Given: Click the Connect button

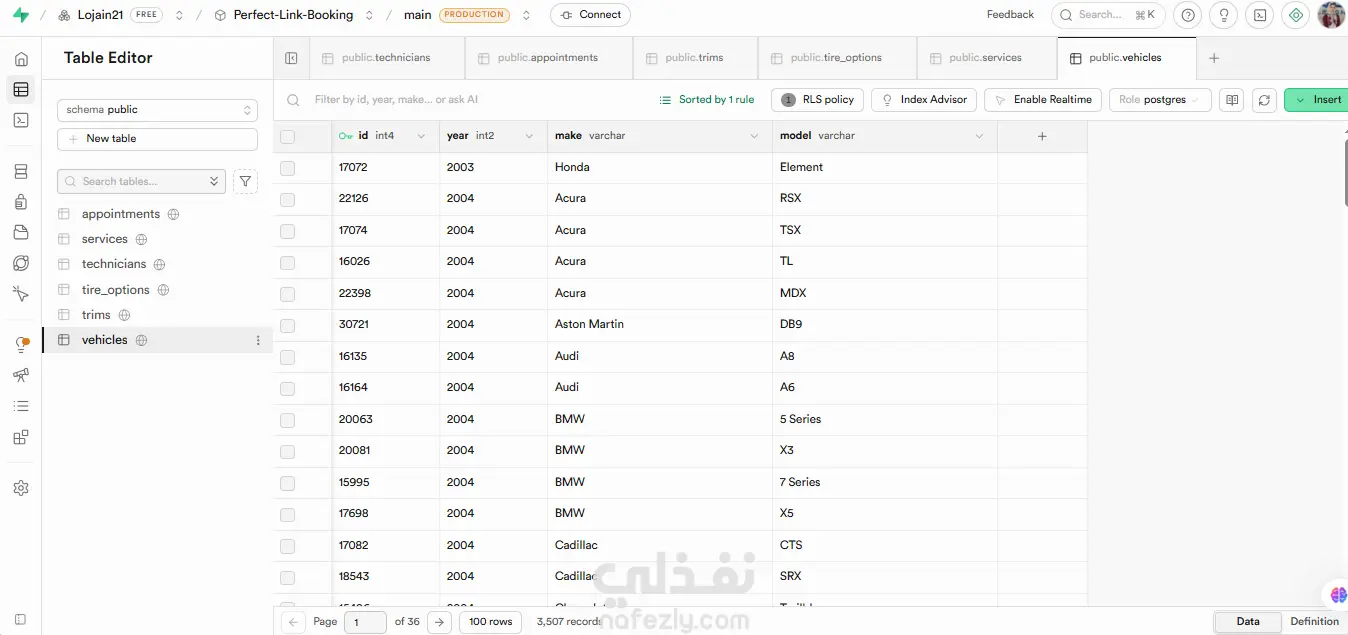Looking at the screenshot, I should pos(591,15).
